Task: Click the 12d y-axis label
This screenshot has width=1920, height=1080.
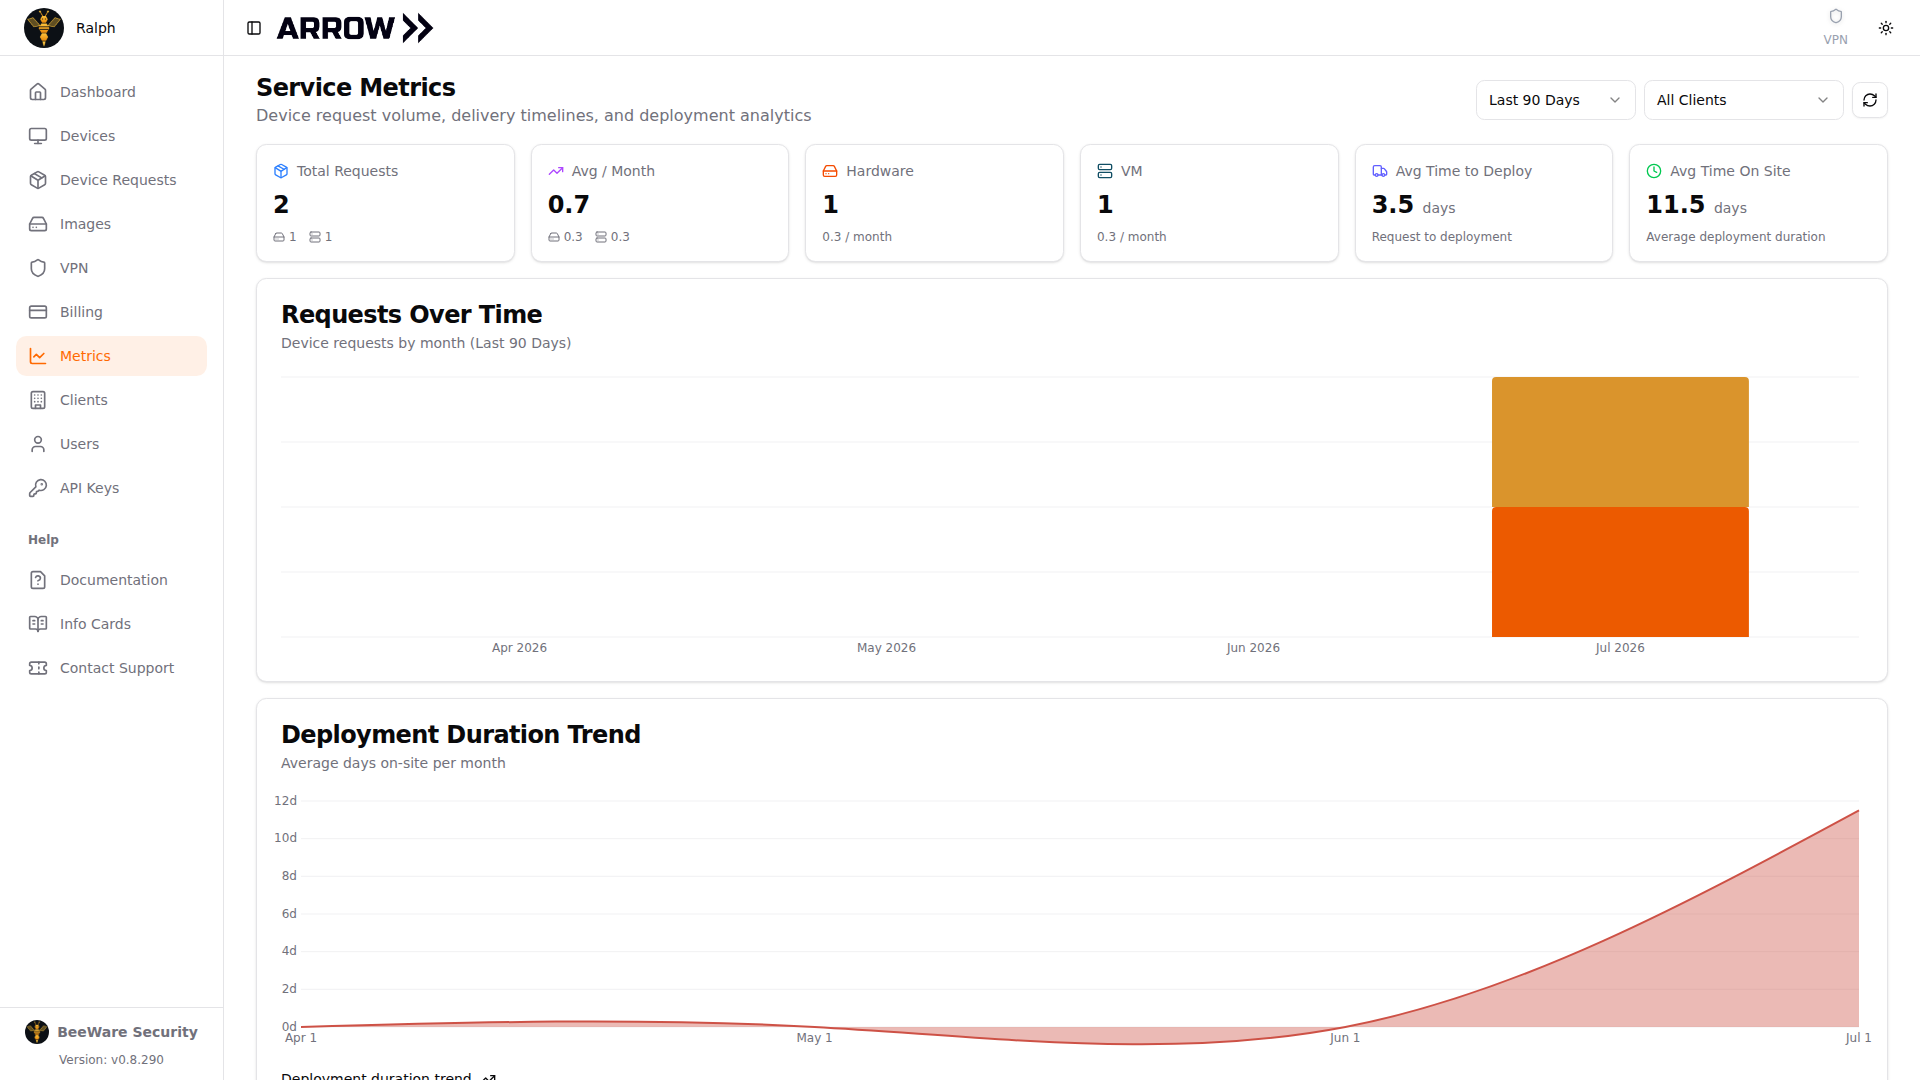Action: (286, 801)
